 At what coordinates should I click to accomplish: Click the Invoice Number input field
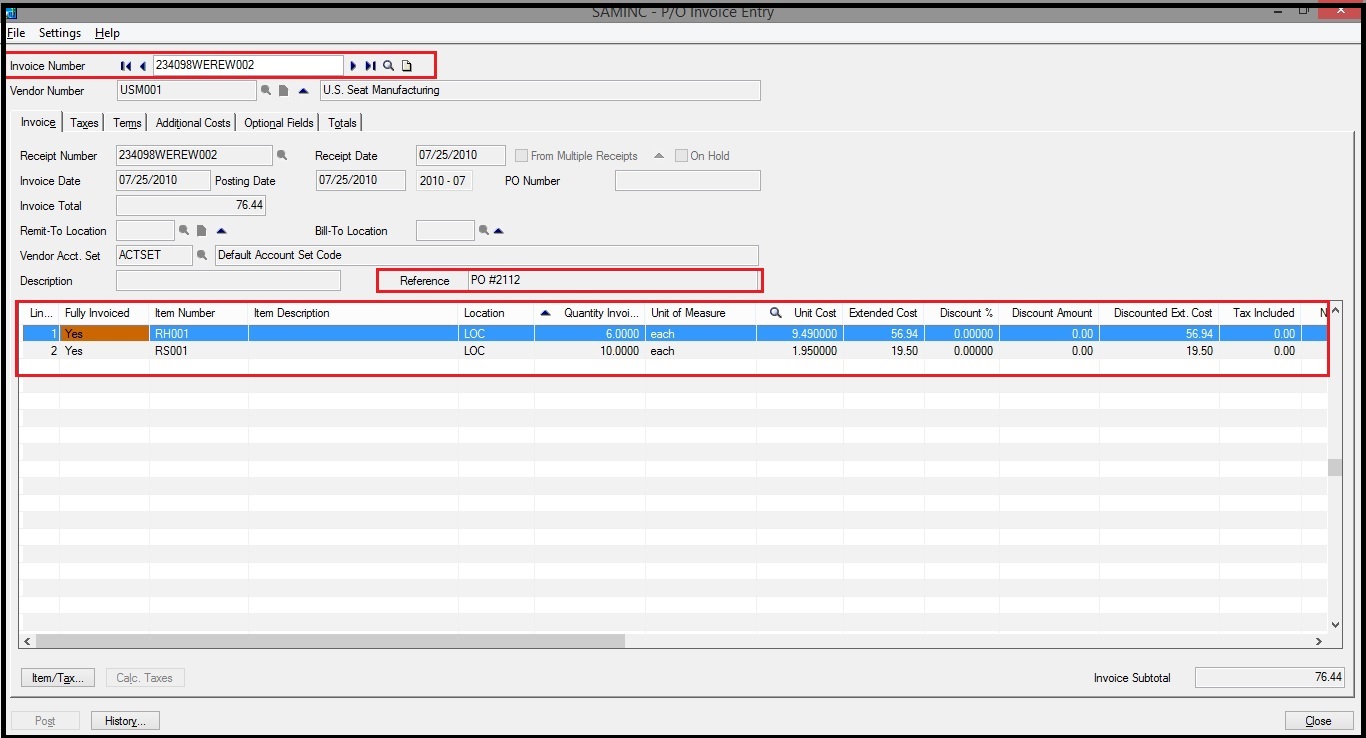tap(248, 66)
